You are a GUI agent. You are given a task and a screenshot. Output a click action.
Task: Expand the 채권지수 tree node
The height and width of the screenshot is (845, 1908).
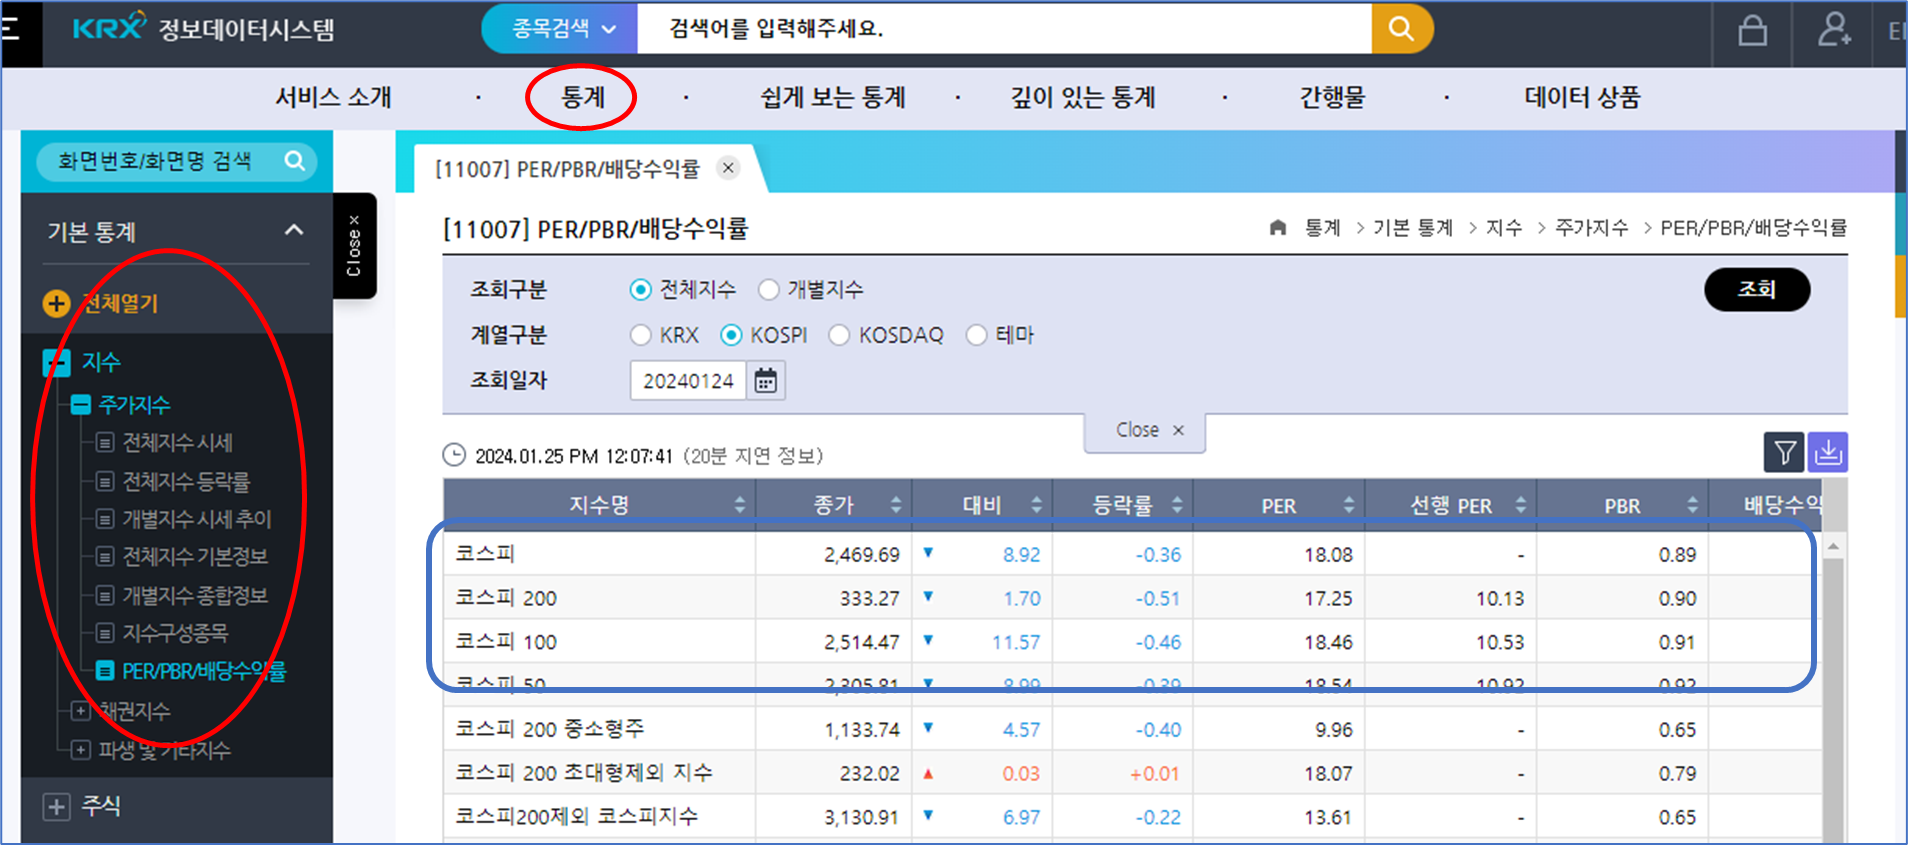click(81, 711)
